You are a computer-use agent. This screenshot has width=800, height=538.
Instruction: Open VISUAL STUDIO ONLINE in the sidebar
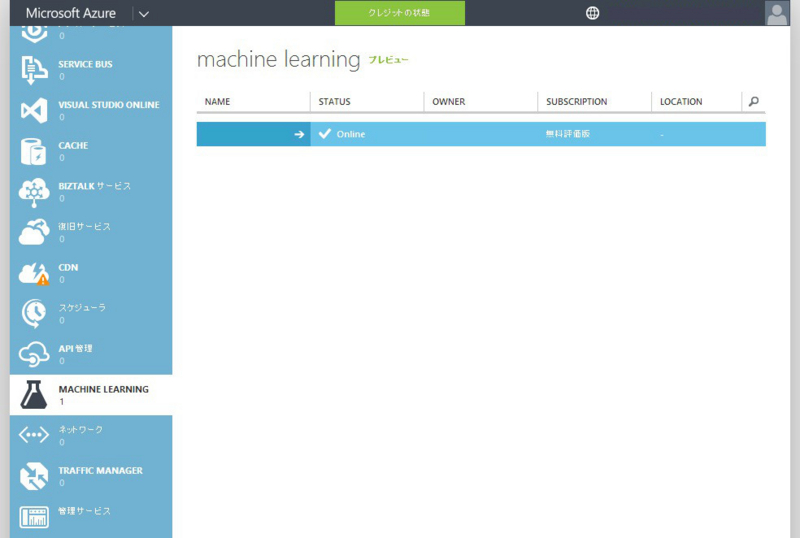(109, 105)
